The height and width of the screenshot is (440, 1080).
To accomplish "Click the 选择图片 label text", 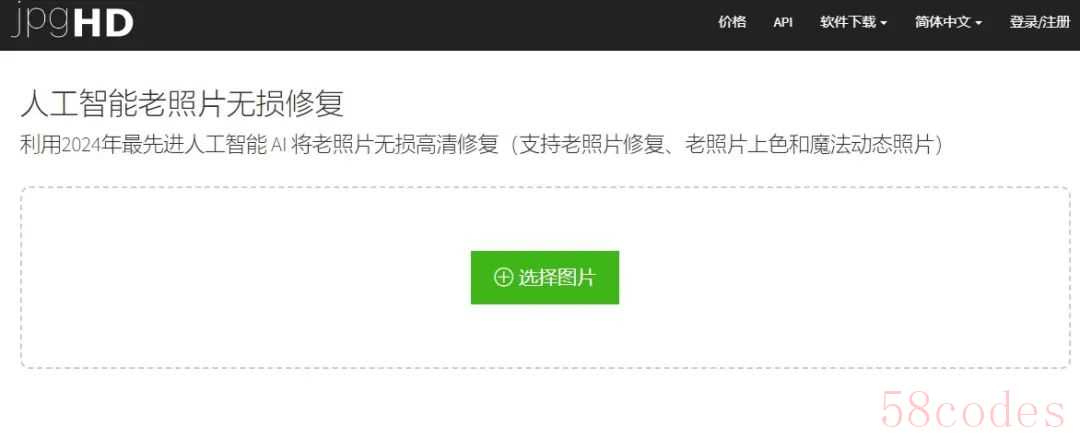I will click(x=557, y=277).
